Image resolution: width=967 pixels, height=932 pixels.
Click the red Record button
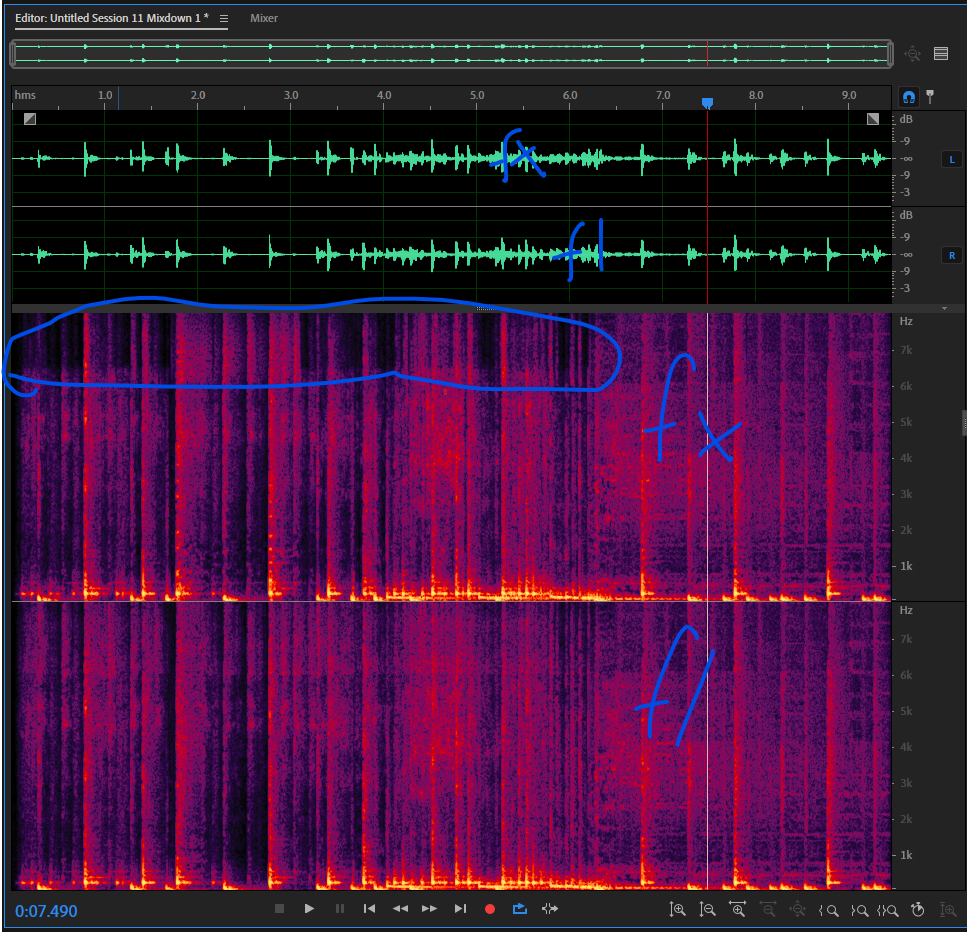(x=490, y=909)
